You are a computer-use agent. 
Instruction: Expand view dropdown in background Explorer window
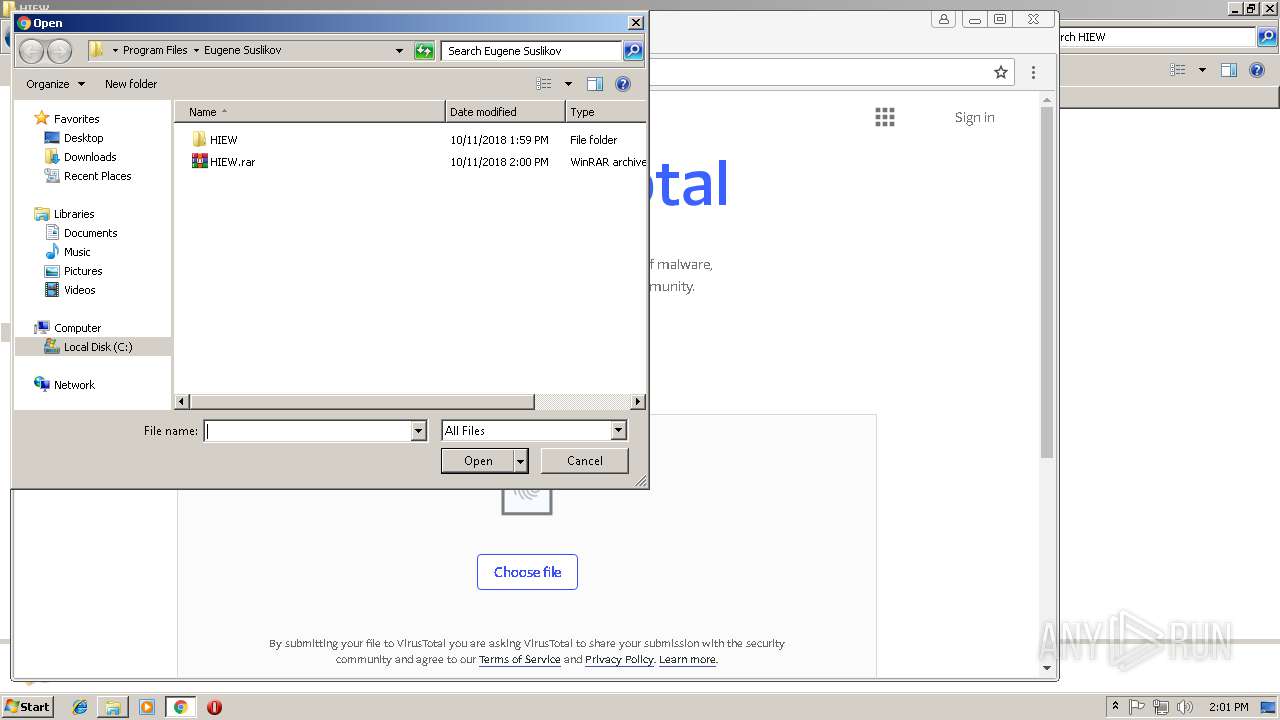coord(1202,70)
